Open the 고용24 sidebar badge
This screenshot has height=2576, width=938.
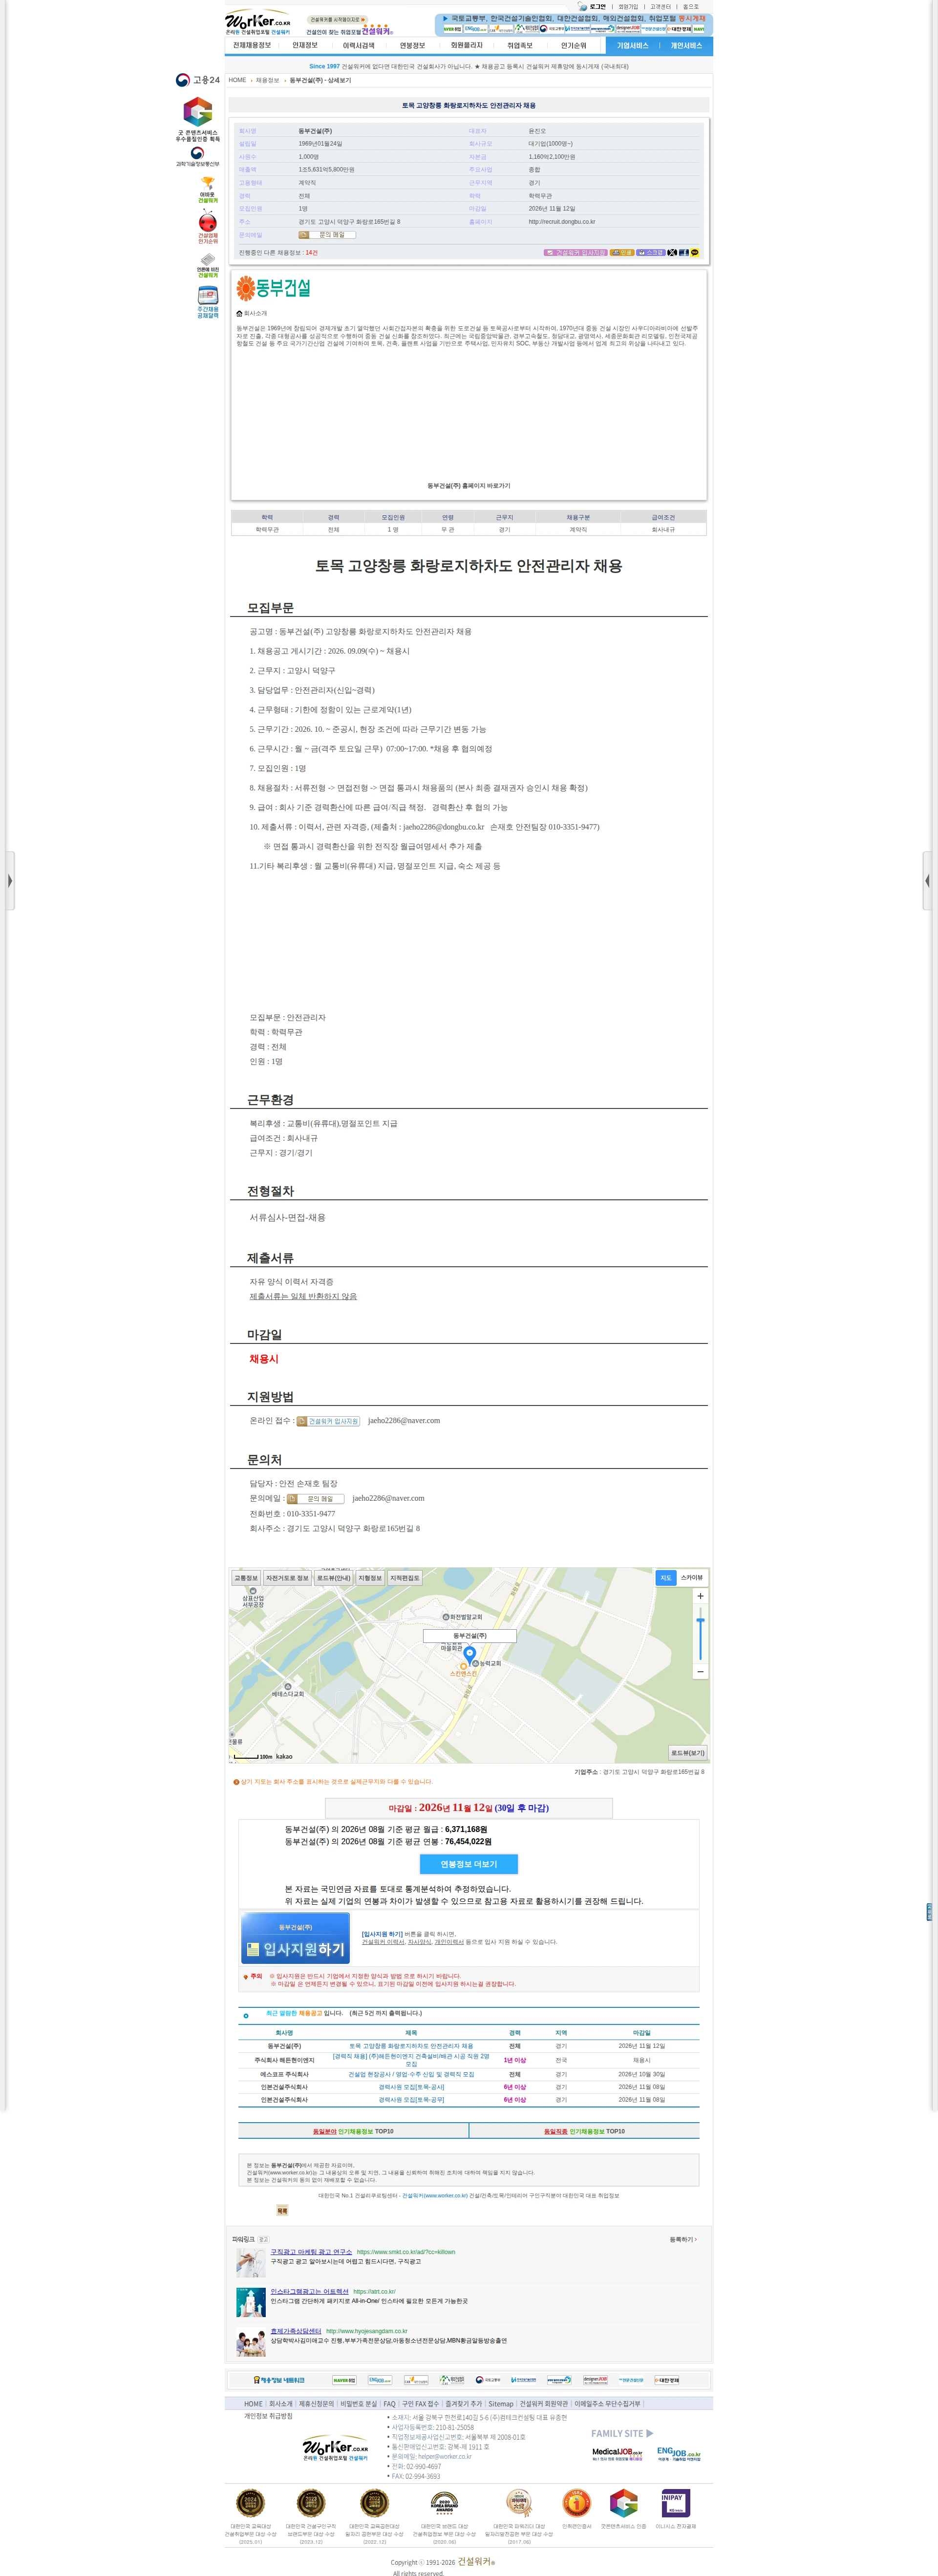197,80
